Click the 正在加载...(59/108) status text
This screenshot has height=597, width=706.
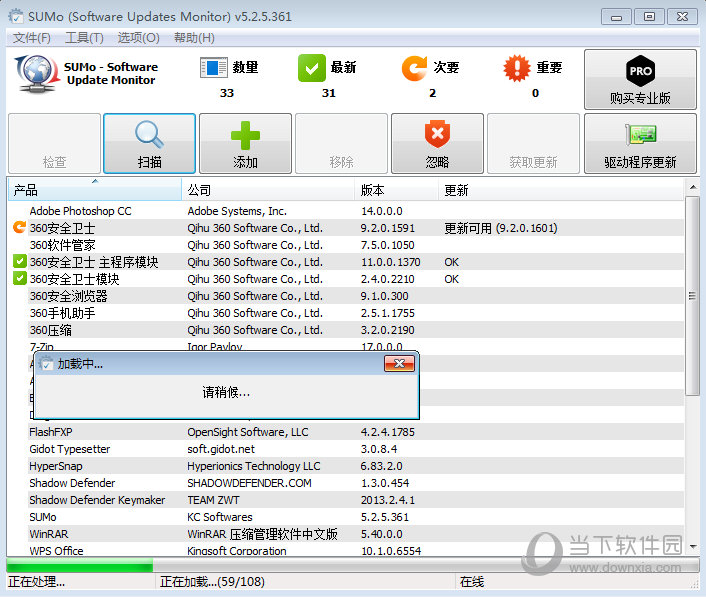click(x=212, y=582)
